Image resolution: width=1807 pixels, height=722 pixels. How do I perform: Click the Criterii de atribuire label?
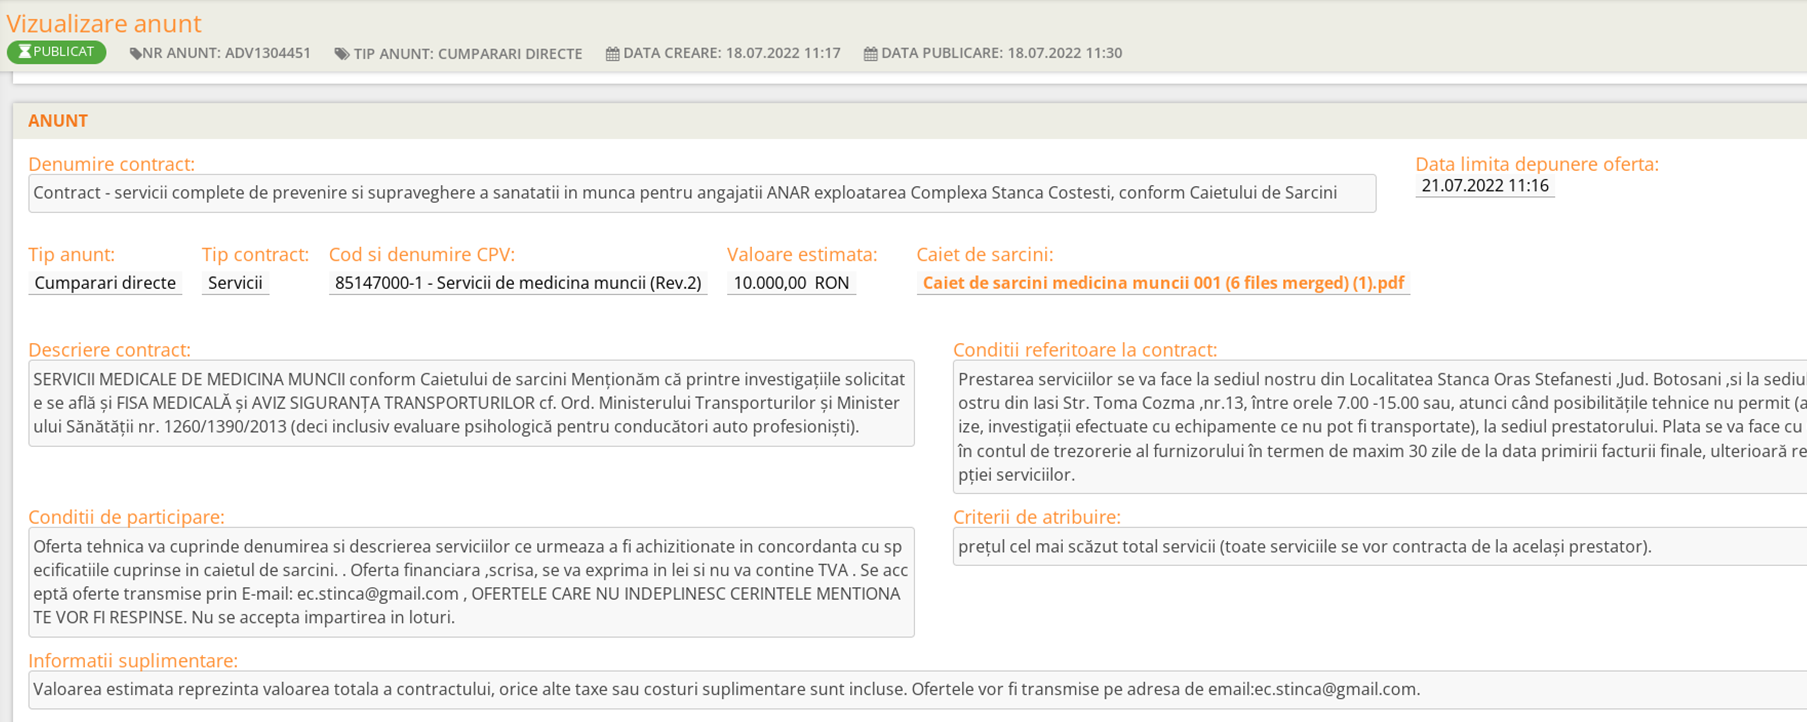[x=1037, y=517]
